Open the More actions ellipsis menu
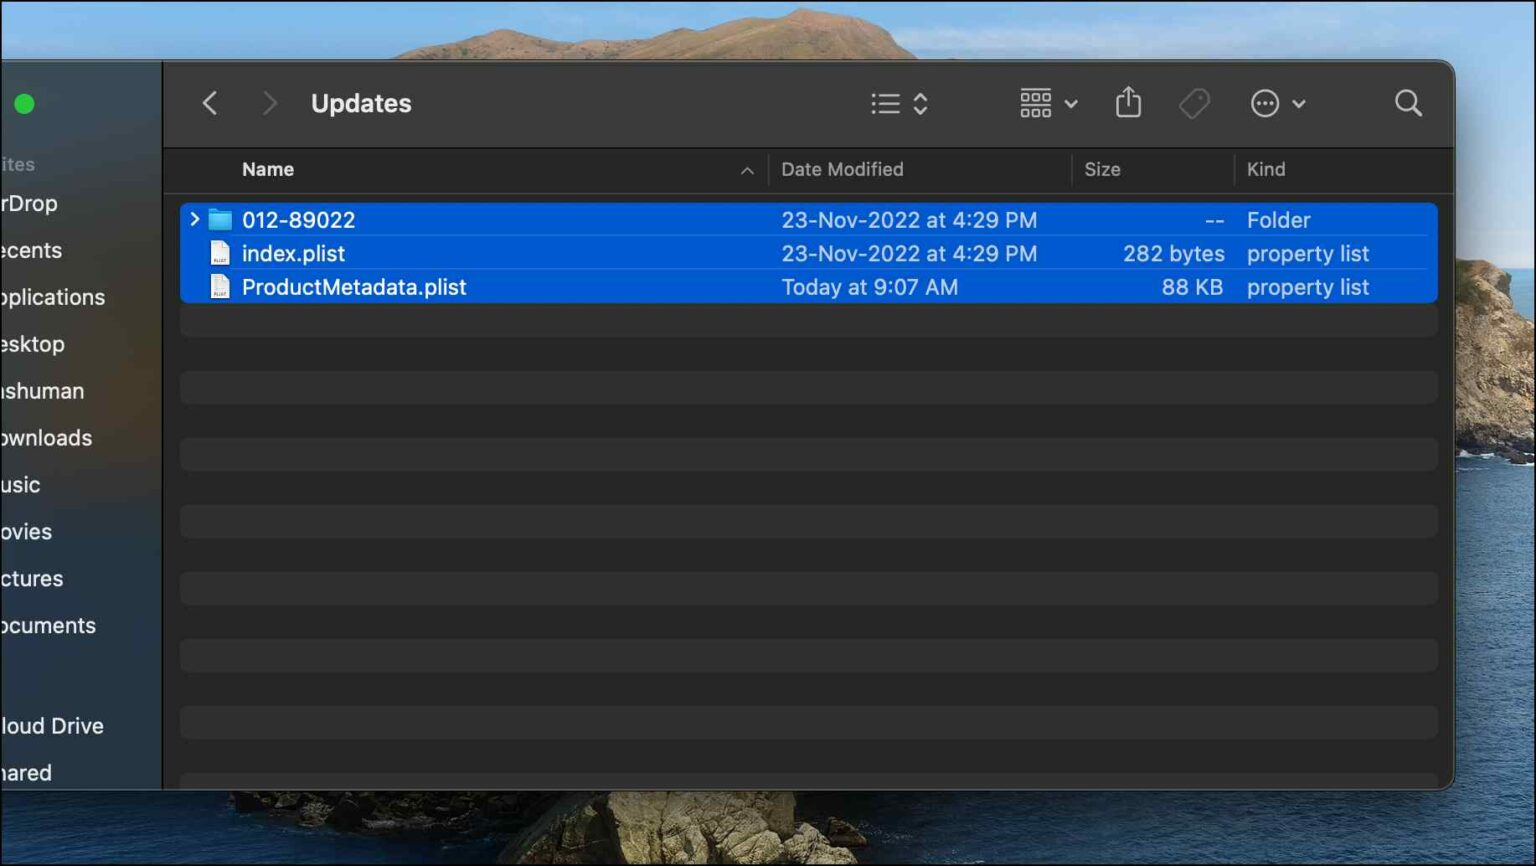The height and width of the screenshot is (866, 1536). 1276,103
